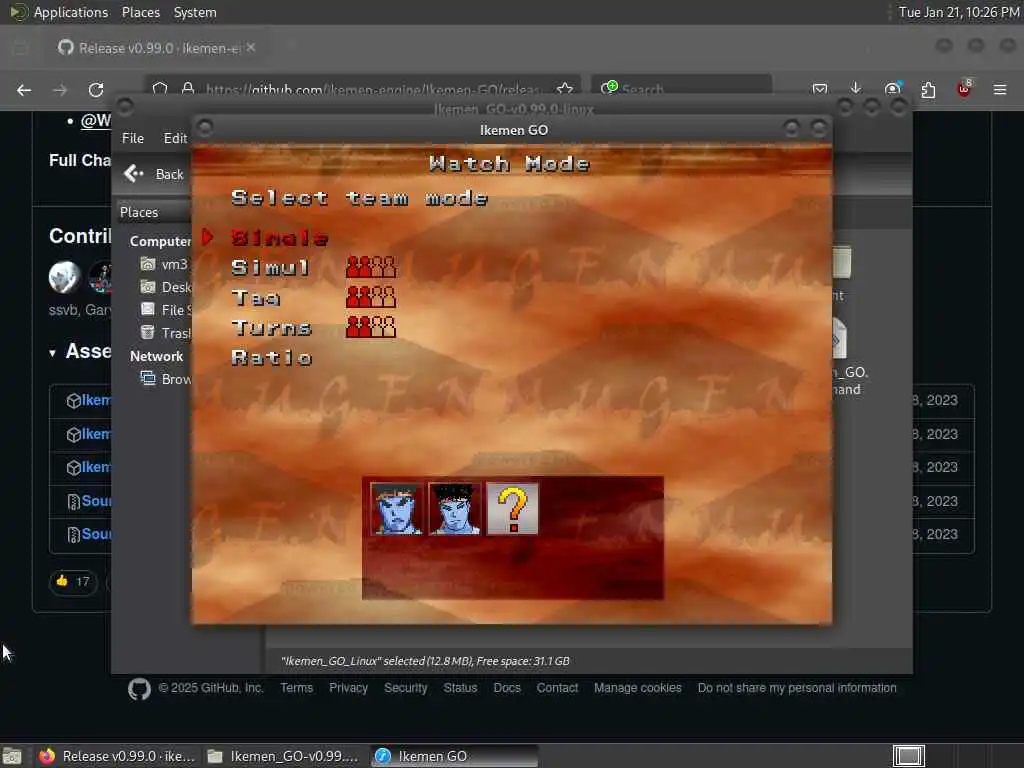Click the random select question mark portrait
The image size is (1024, 768).
(x=513, y=509)
